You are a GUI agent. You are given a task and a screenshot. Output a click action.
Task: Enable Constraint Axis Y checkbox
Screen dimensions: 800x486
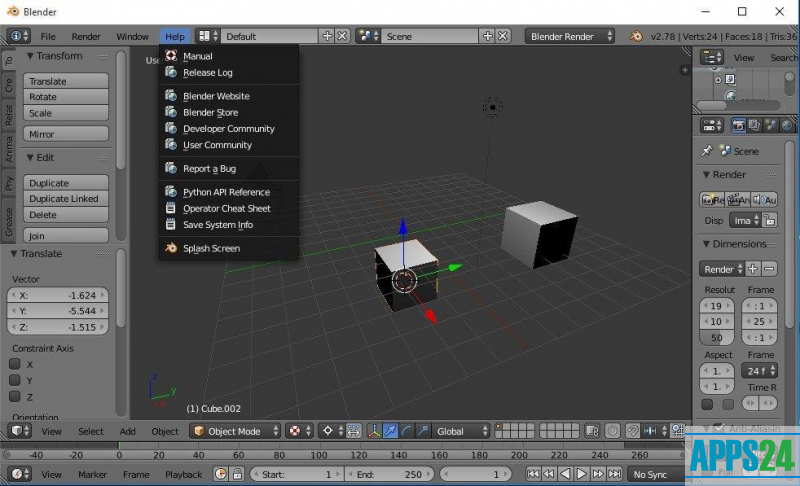point(15,380)
